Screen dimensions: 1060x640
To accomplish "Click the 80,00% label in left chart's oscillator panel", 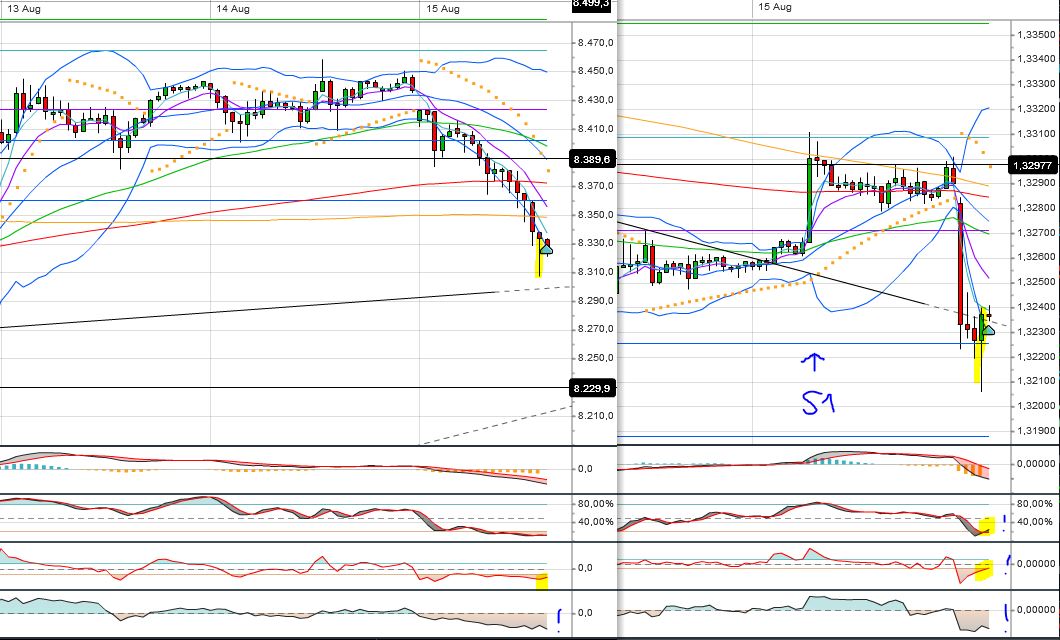I will 596,504.
